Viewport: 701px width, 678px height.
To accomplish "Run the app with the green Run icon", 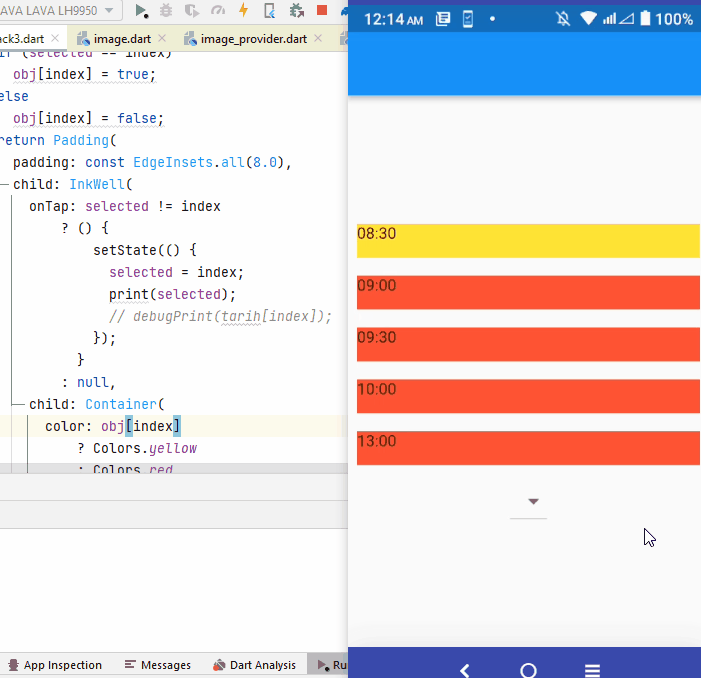I will [141, 10].
